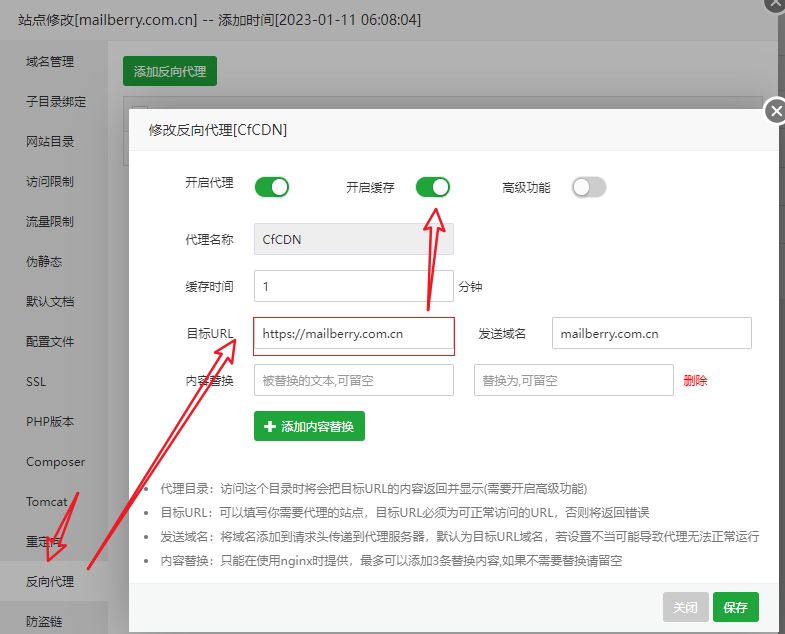The height and width of the screenshot is (634, 785).
Task: Click the 被替换的文本 input field
Action: coord(354,380)
